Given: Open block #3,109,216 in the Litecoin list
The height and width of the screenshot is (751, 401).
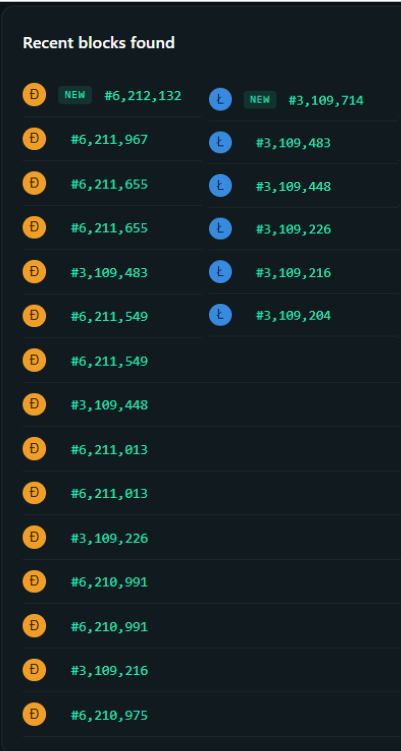Looking at the screenshot, I should pos(293,273).
